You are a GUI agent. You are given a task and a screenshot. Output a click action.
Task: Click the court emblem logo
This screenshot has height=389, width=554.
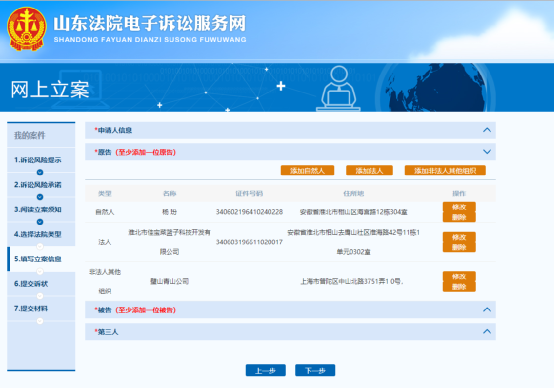pyautogui.click(x=26, y=29)
